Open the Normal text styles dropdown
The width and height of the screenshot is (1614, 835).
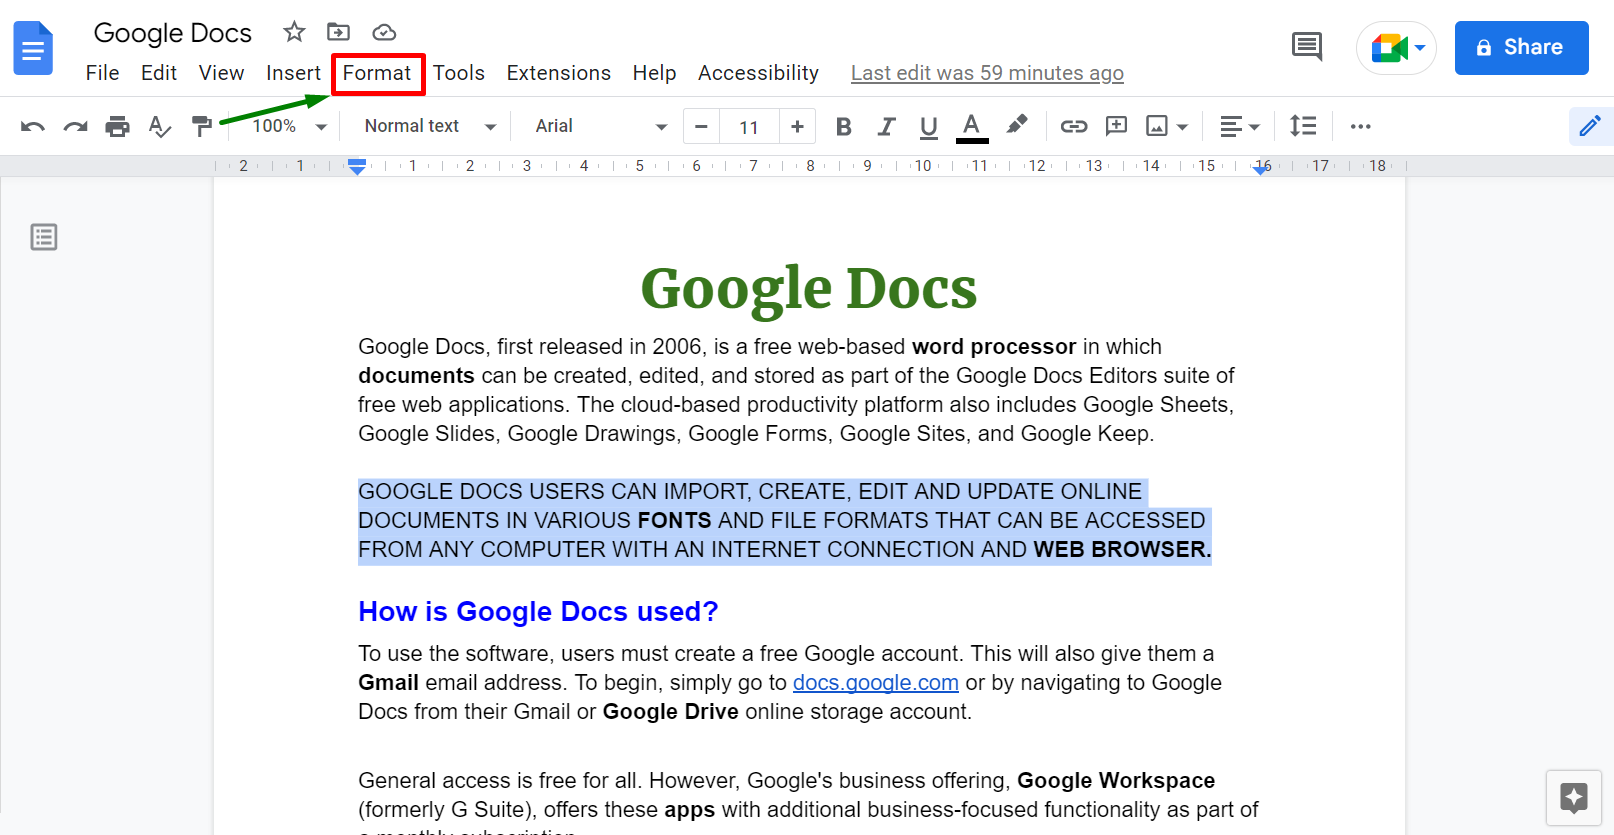coord(430,126)
